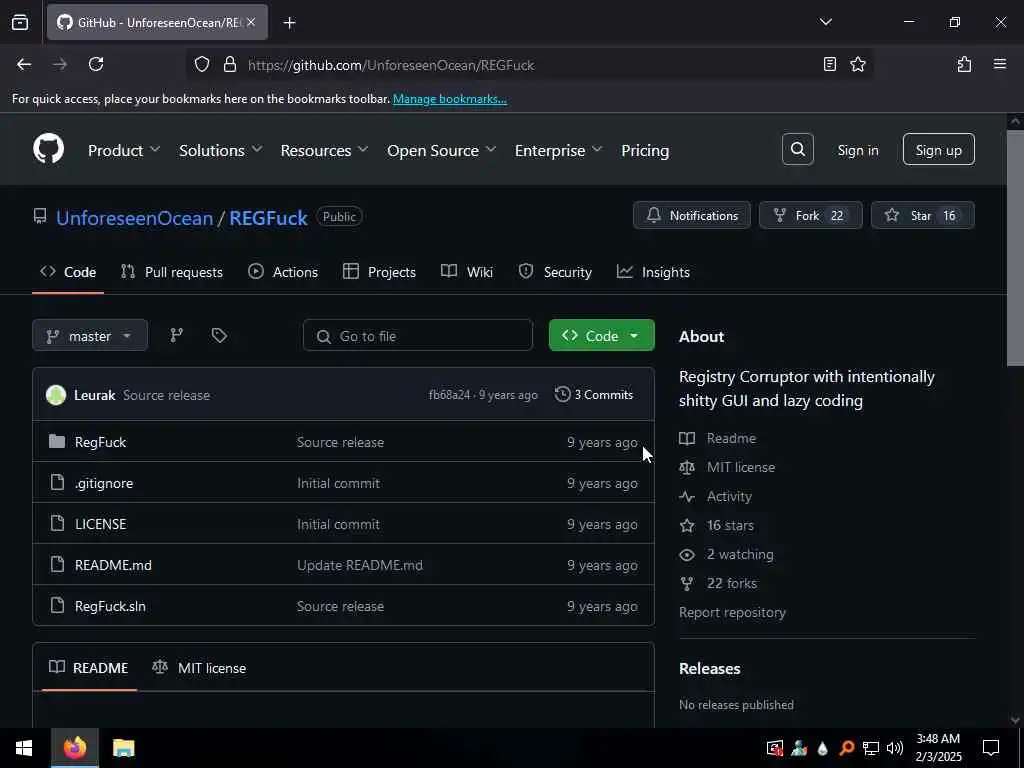Expand the Resources navigation menu
Image resolution: width=1024 pixels, height=768 pixels.
325,150
